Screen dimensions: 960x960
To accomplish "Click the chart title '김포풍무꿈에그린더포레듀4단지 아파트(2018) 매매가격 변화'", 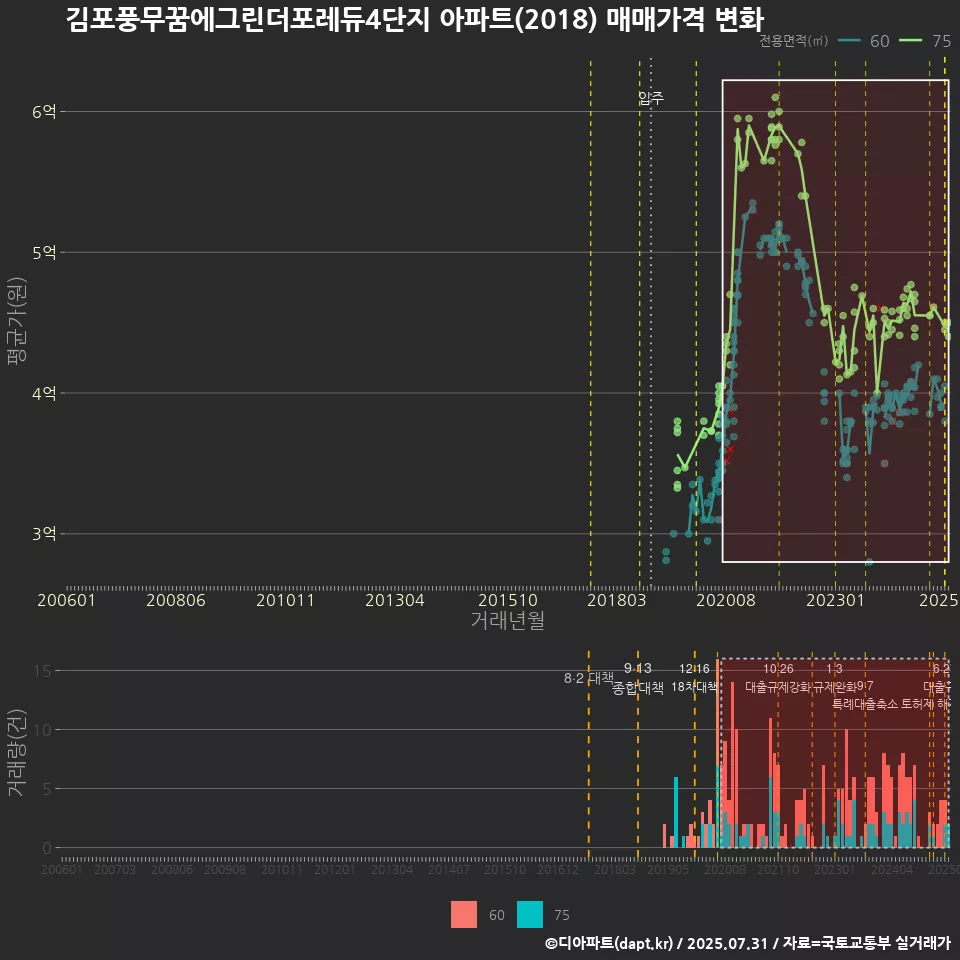I will point(414,20).
